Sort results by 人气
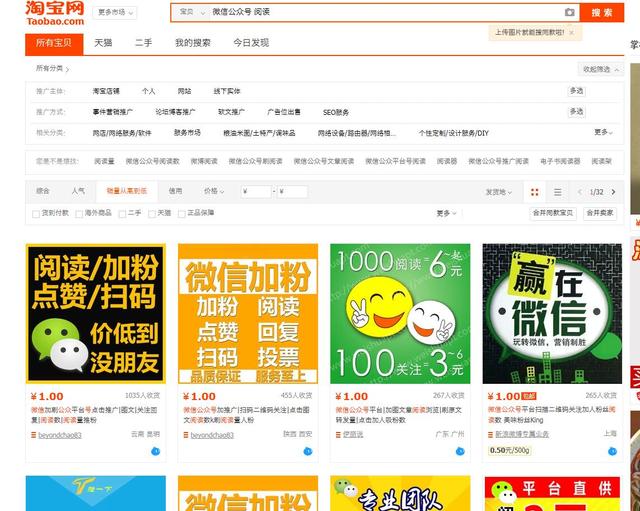640x511 pixels. 78,191
